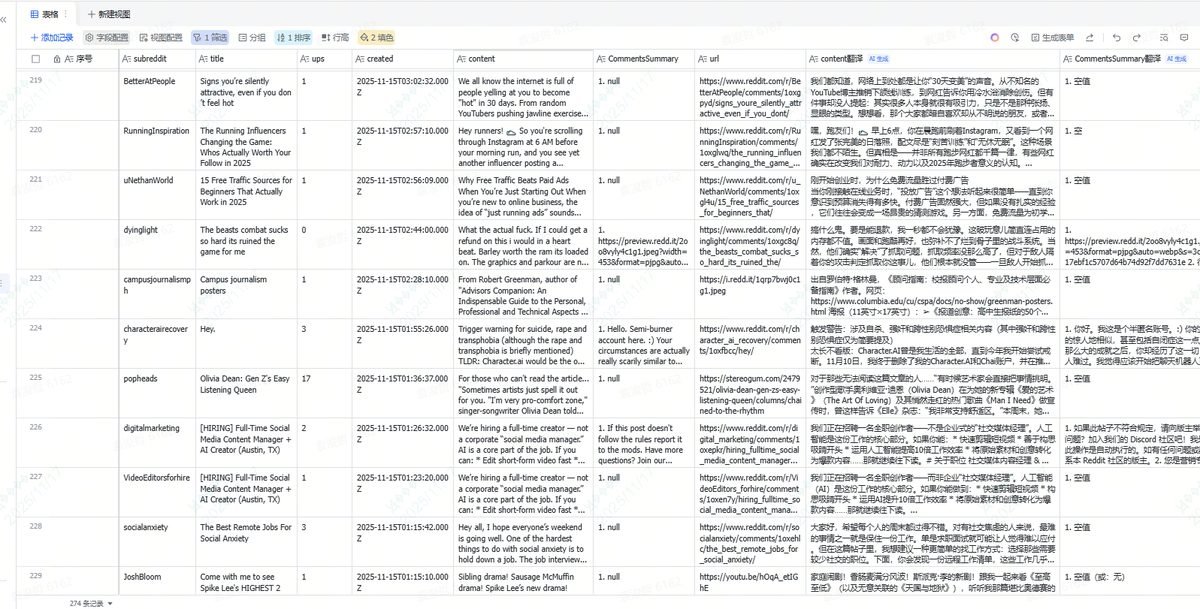Open the 2 填色 fill color settings

click(x=376, y=37)
